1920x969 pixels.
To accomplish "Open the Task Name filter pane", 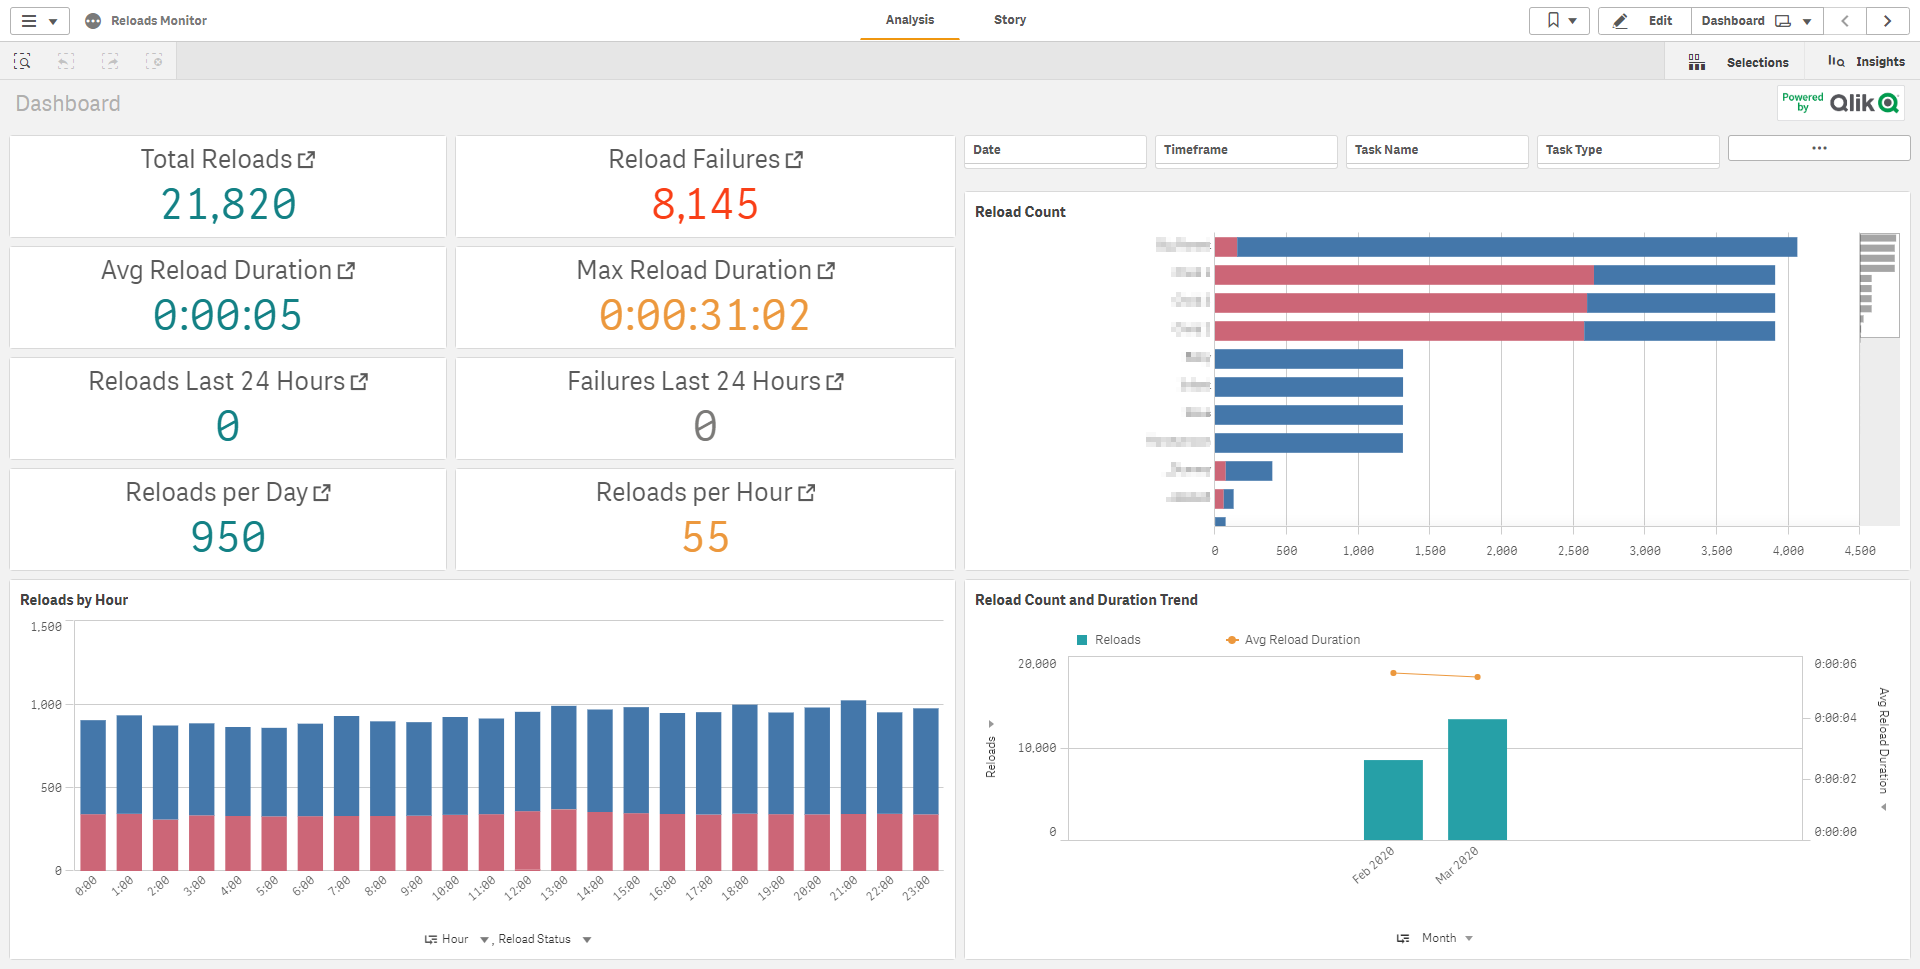I will pyautogui.click(x=1436, y=150).
